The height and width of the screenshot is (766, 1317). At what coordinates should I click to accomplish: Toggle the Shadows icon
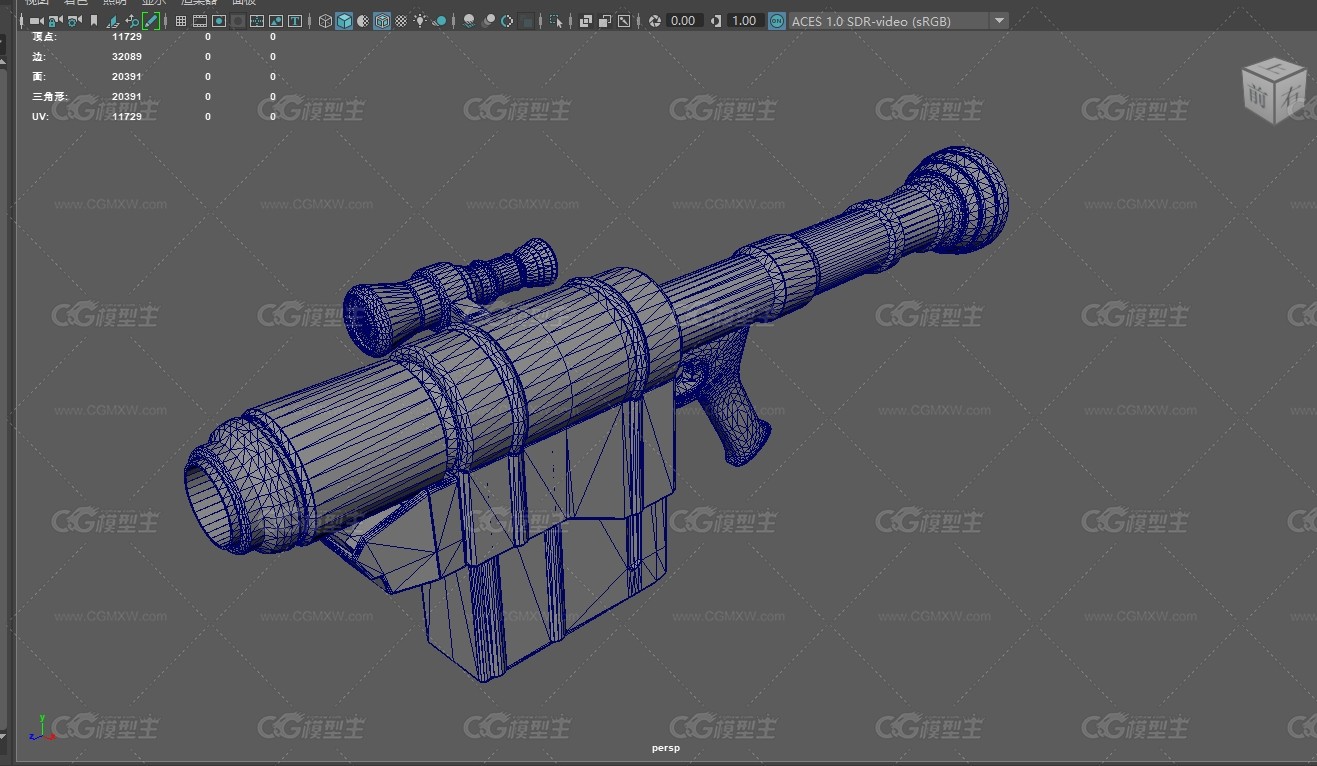(x=439, y=21)
